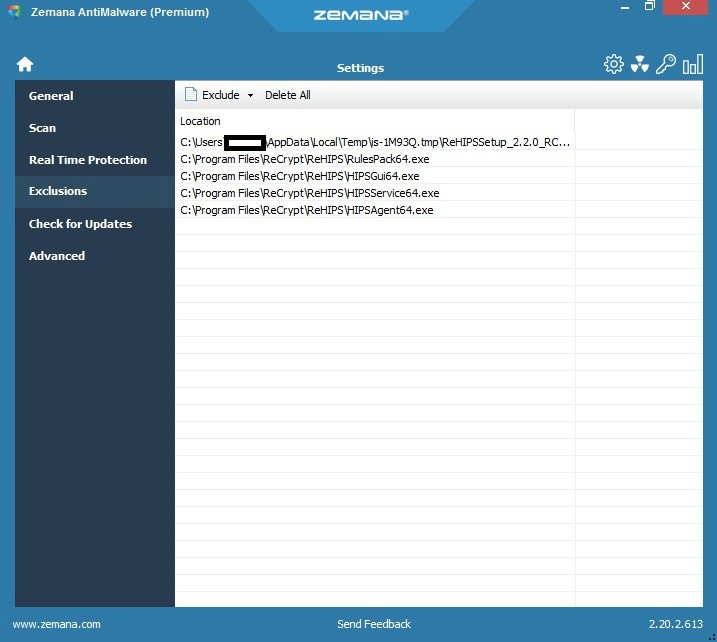Minimize the Zemana AntiMalware window
The image size is (717, 642).
[x=625, y=7]
